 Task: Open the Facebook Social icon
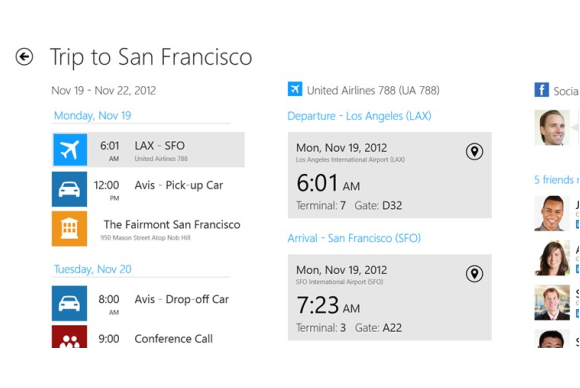pos(542,90)
